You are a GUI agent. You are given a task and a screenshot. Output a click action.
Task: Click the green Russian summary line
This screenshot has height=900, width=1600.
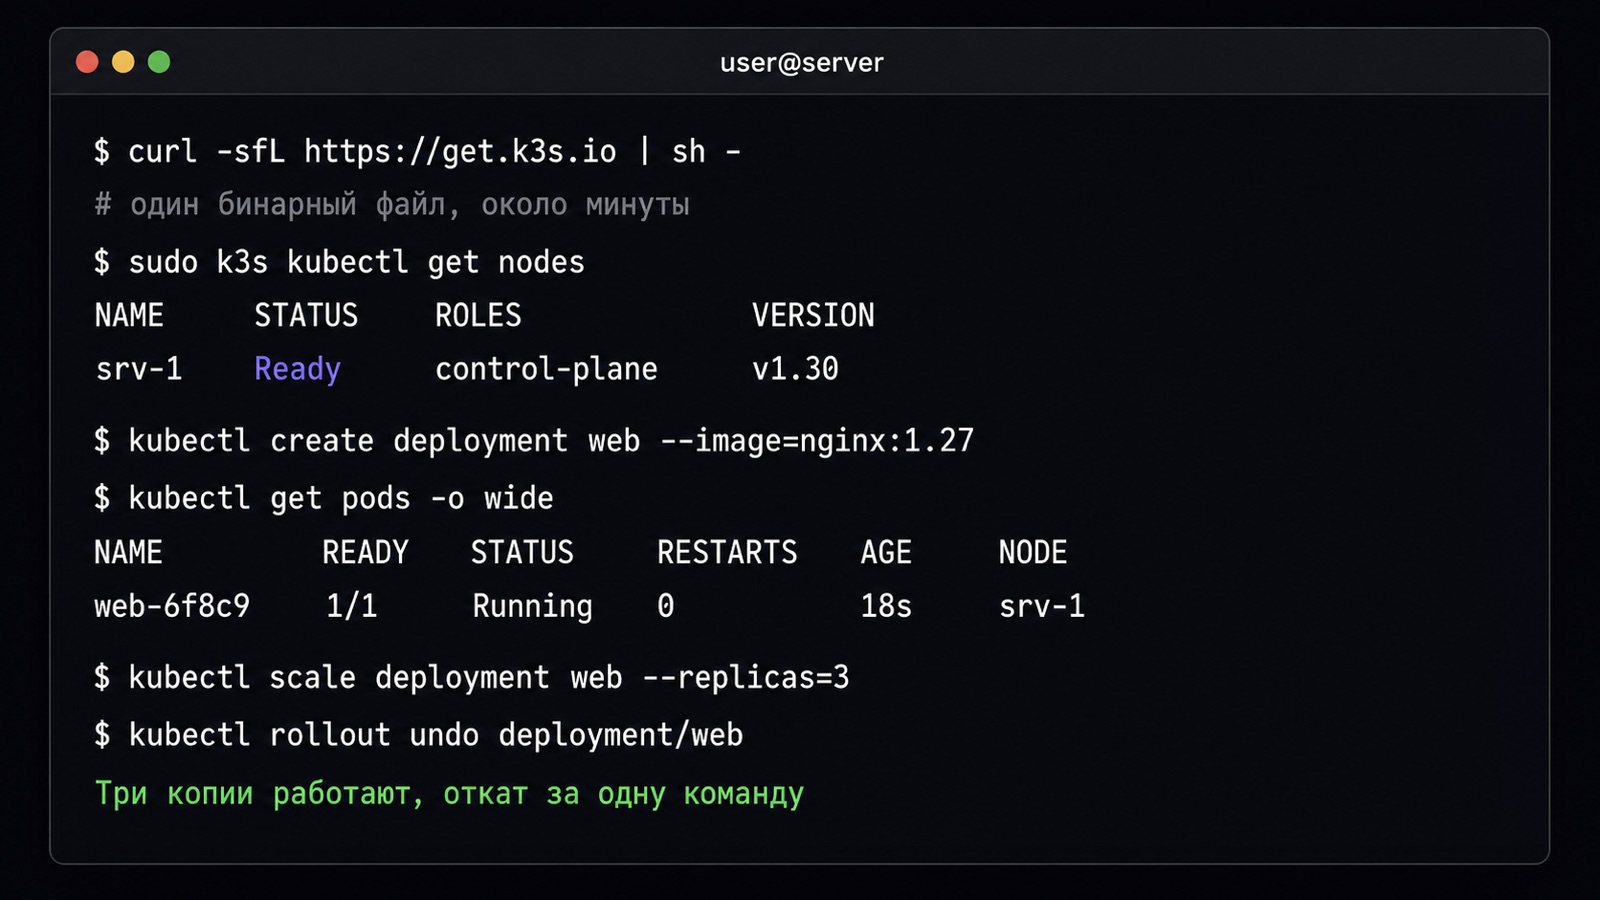click(449, 794)
